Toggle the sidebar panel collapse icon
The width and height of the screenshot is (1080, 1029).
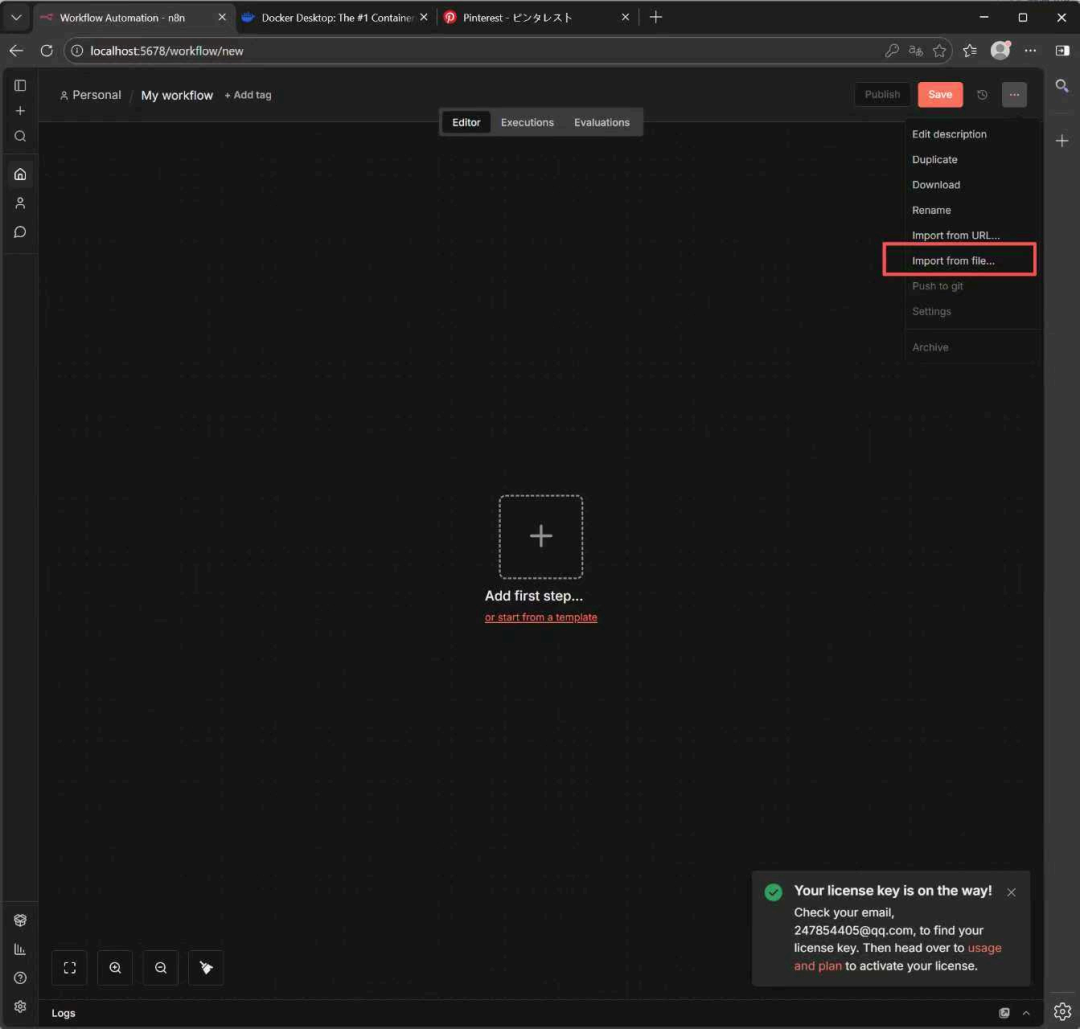tap(20, 86)
